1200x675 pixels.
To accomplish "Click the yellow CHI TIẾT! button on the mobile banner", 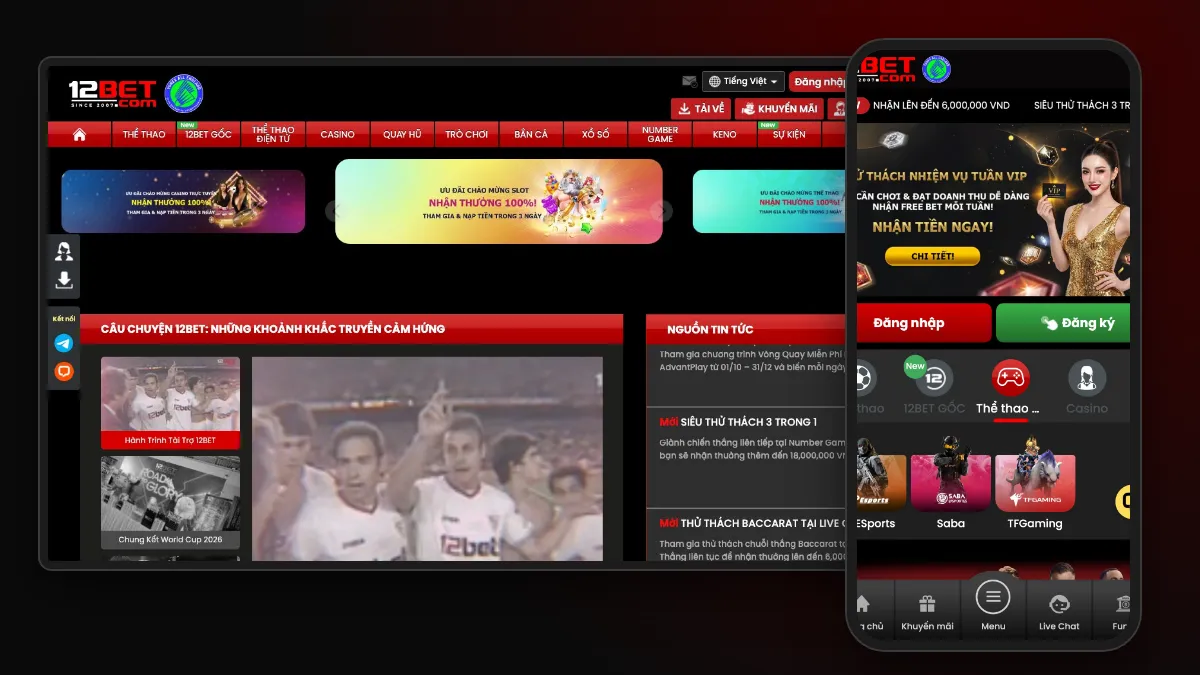I will [932, 257].
